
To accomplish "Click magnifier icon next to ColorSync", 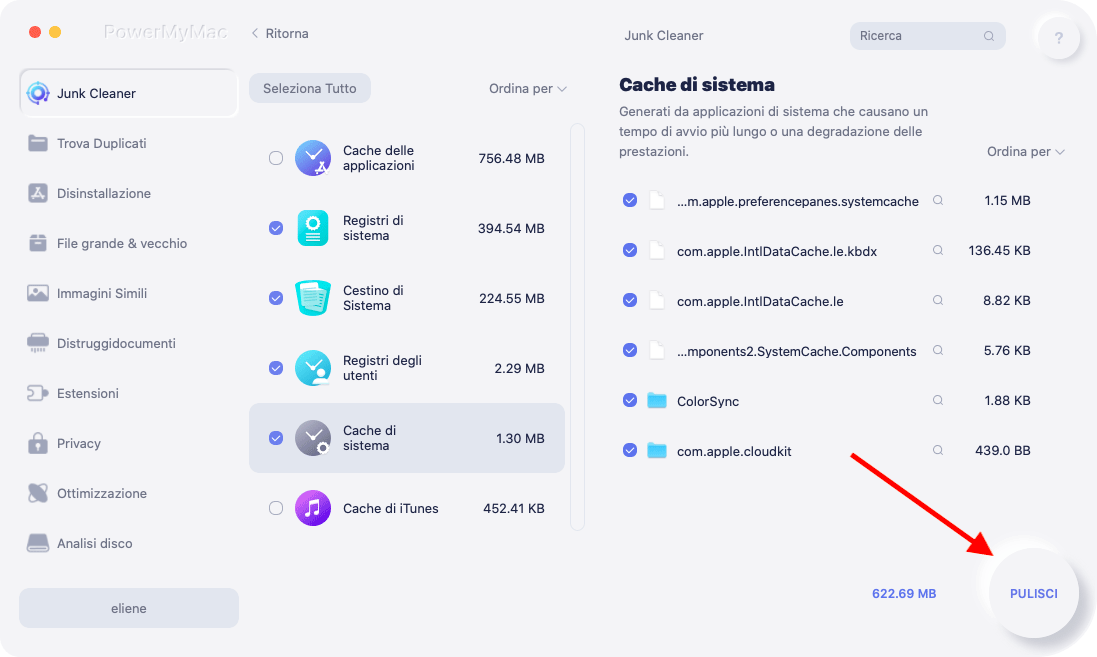I will (937, 400).
